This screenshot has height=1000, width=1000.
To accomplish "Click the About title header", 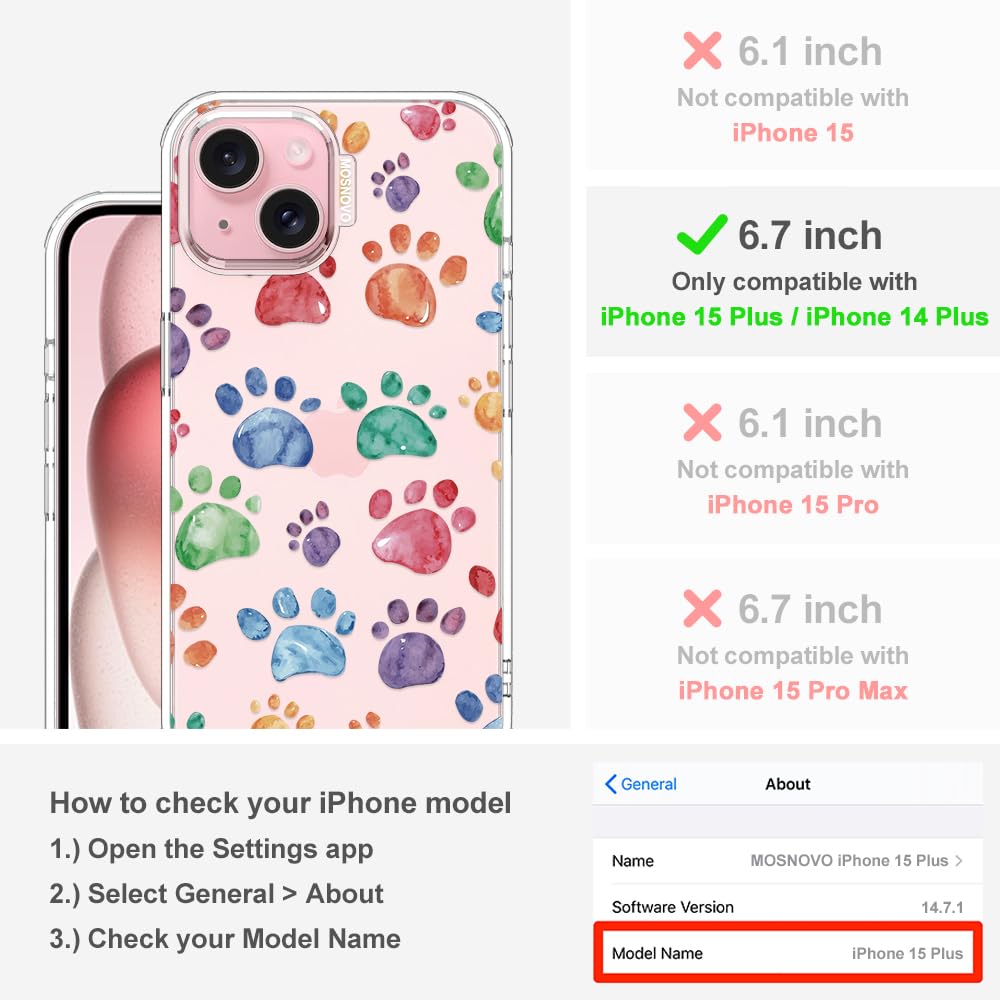I will pyautogui.click(x=788, y=784).
